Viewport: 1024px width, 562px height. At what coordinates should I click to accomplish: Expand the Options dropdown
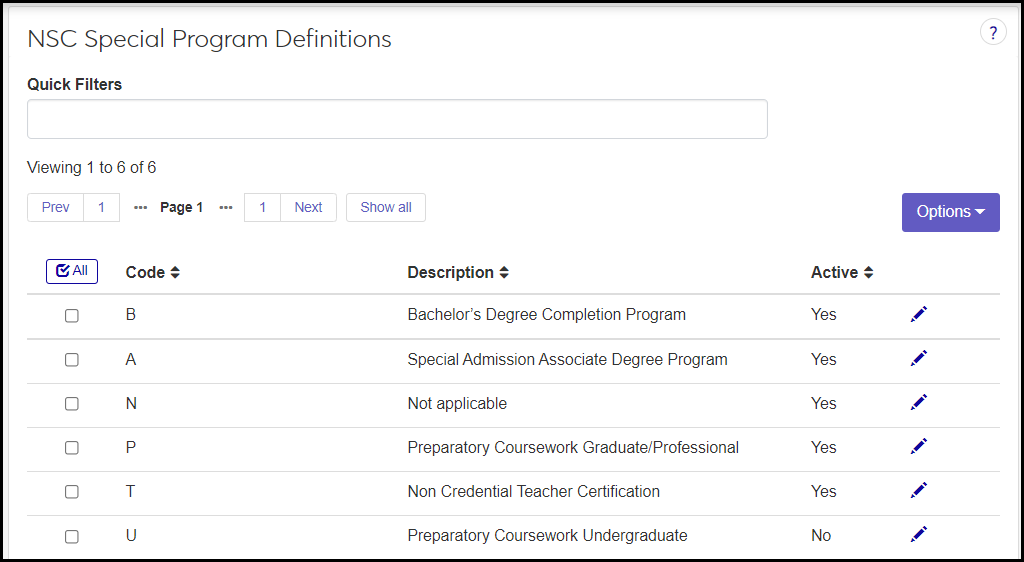tap(950, 212)
